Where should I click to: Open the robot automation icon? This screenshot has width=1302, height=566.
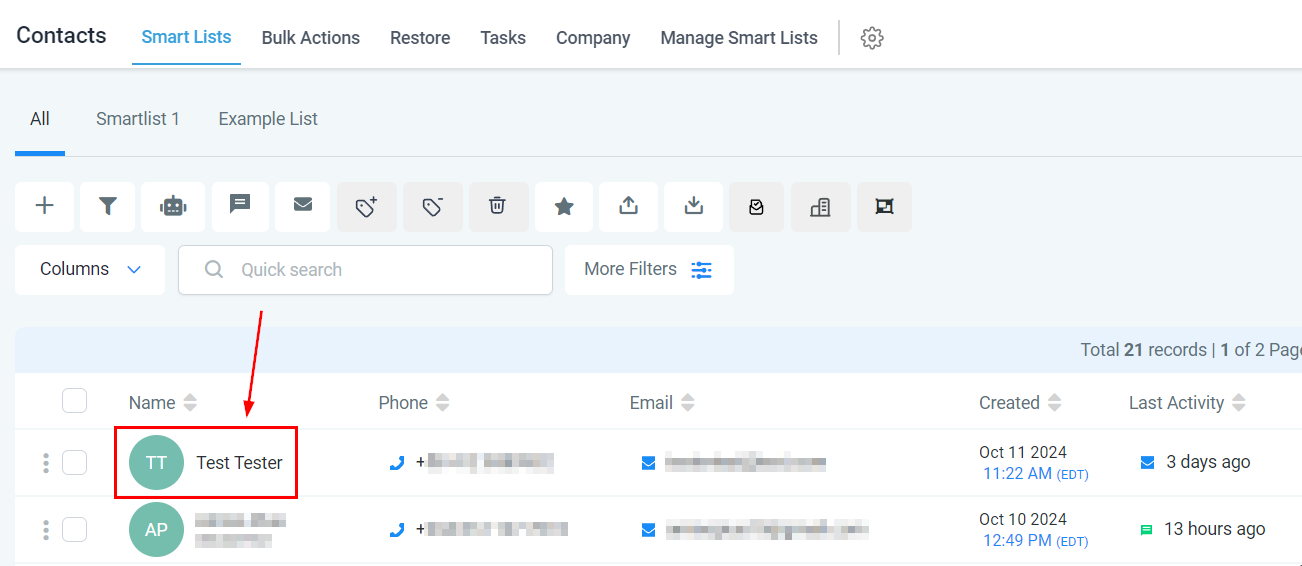tap(173, 206)
